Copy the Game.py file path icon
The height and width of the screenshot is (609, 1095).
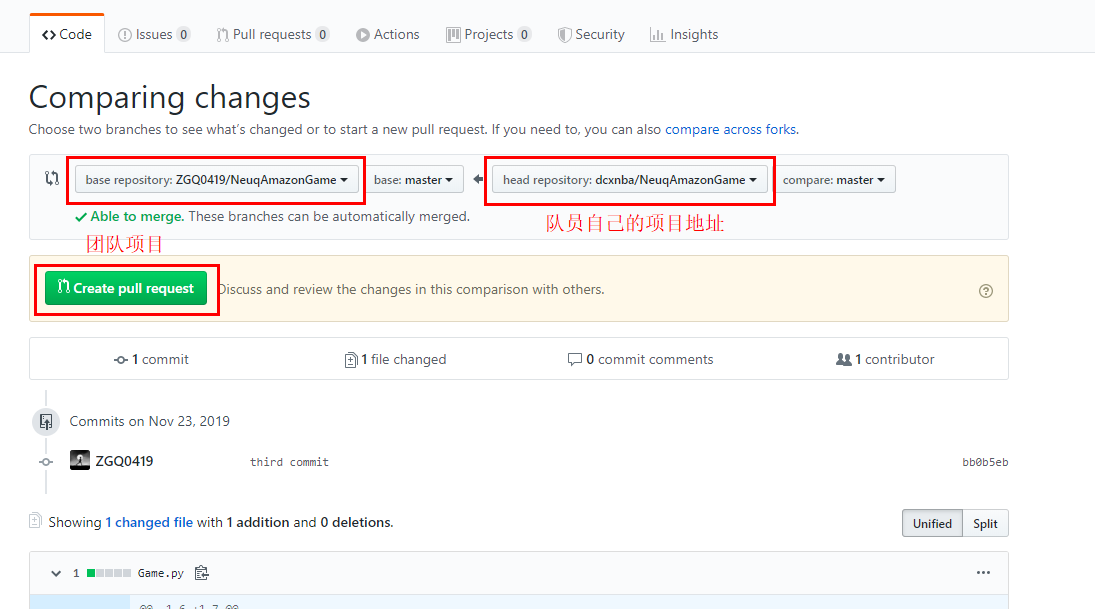coord(201,573)
